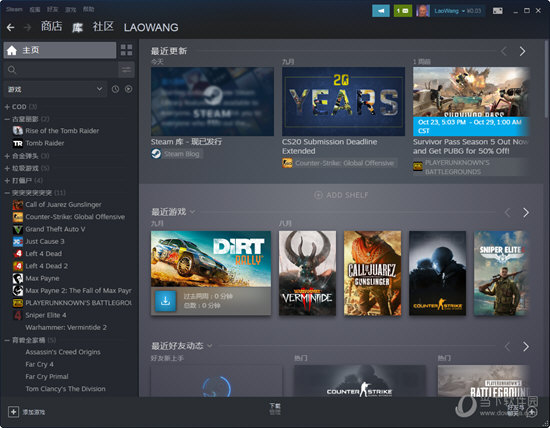Select Warhammer: Vermintide 2
The image size is (550, 428).
point(66,327)
